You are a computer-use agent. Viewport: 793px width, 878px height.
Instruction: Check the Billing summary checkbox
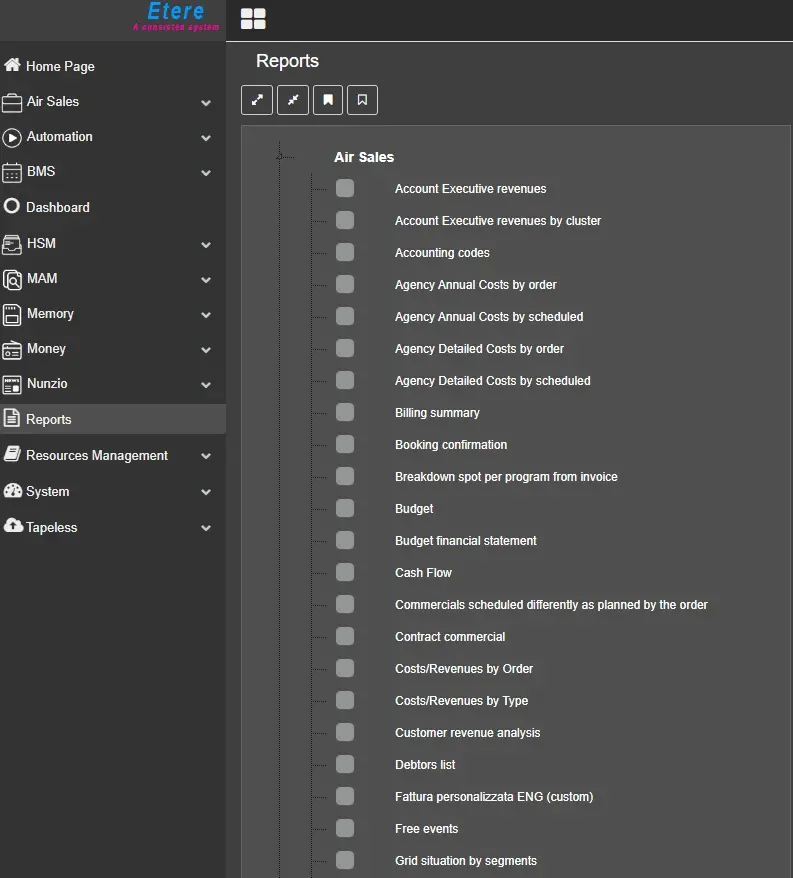coord(345,412)
